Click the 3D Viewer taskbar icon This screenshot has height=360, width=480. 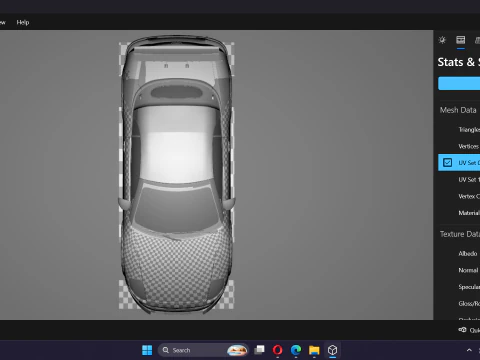[x=332, y=350]
